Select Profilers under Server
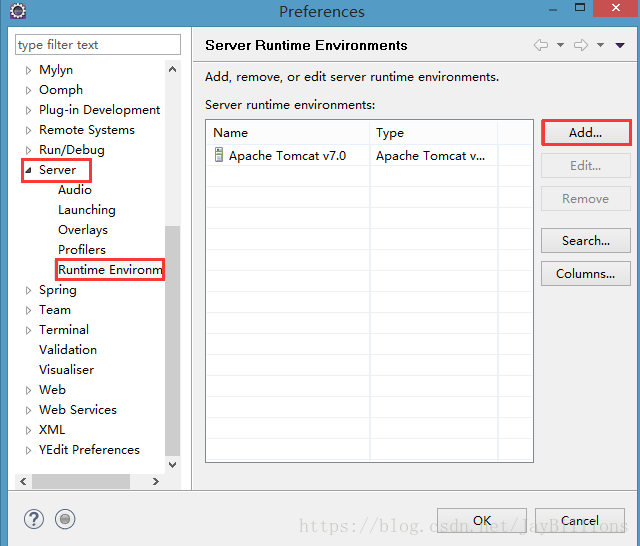This screenshot has width=640, height=546. click(x=82, y=250)
